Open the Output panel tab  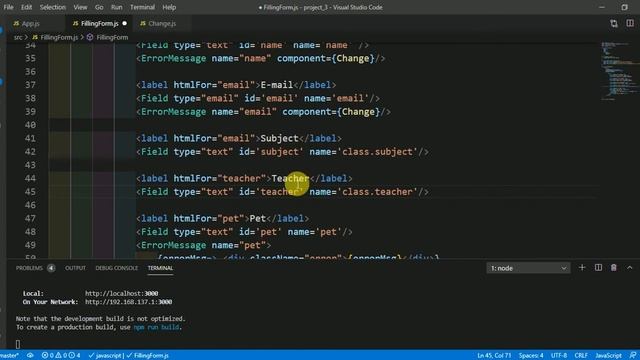click(x=76, y=268)
